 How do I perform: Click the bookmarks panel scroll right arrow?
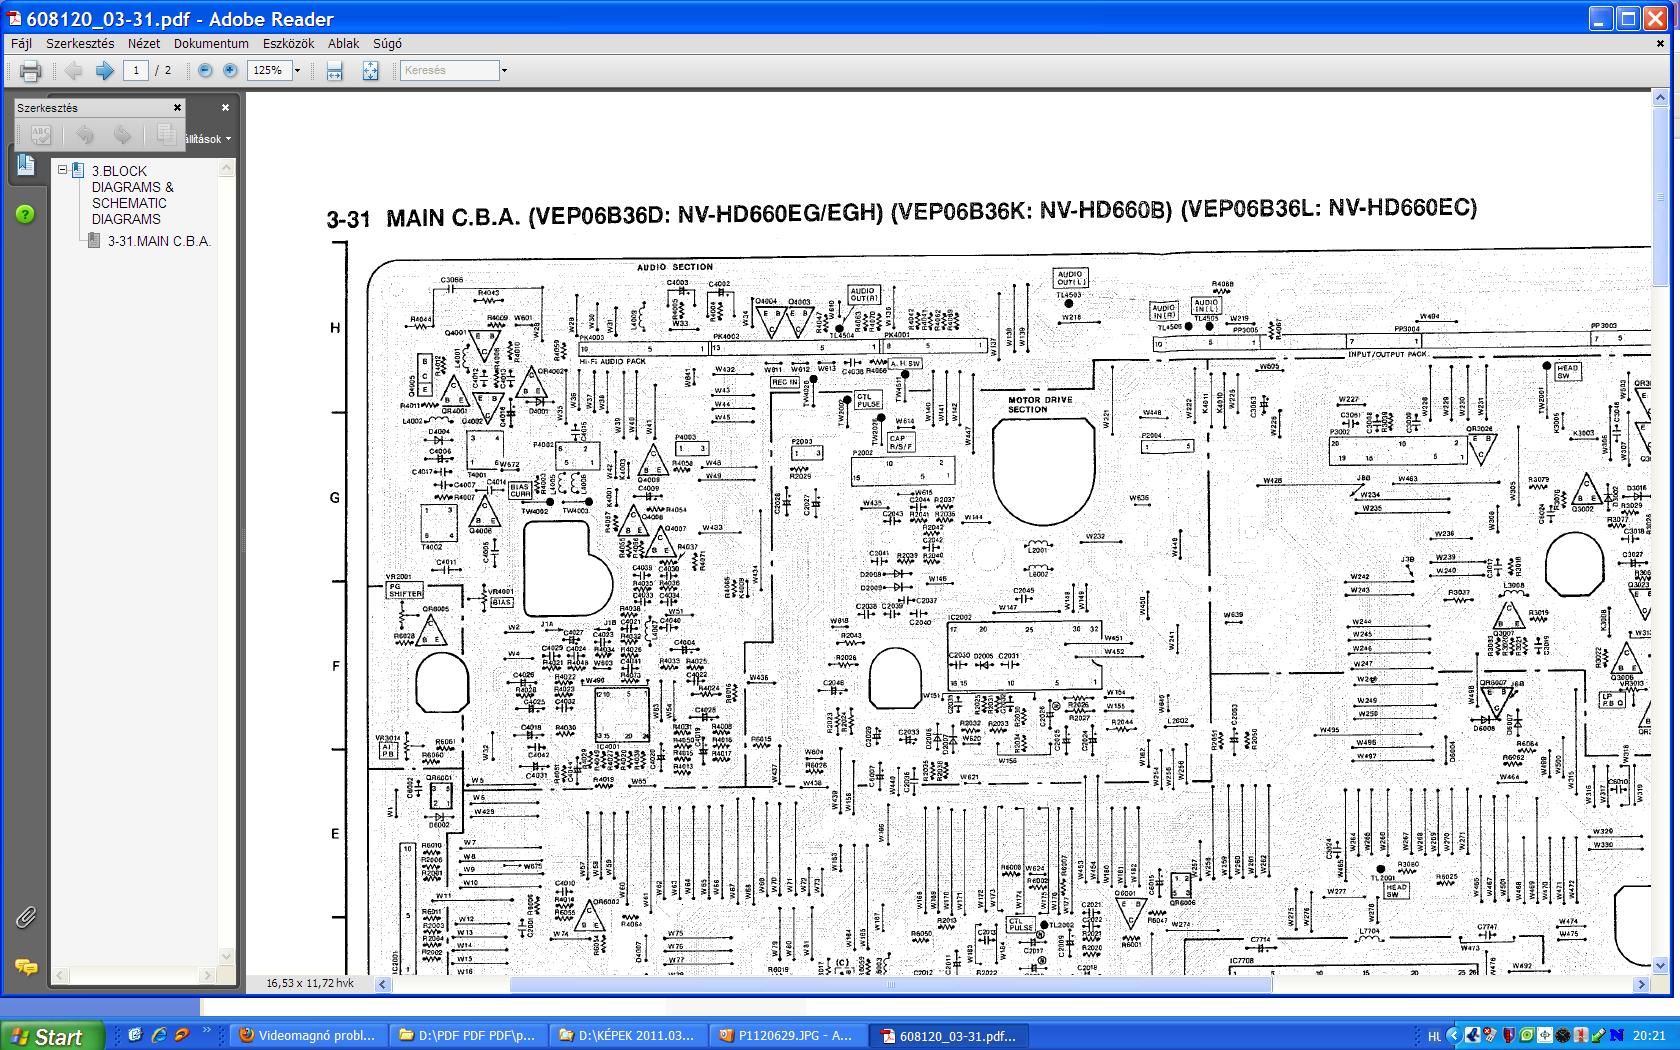click(x=208, y=975)
